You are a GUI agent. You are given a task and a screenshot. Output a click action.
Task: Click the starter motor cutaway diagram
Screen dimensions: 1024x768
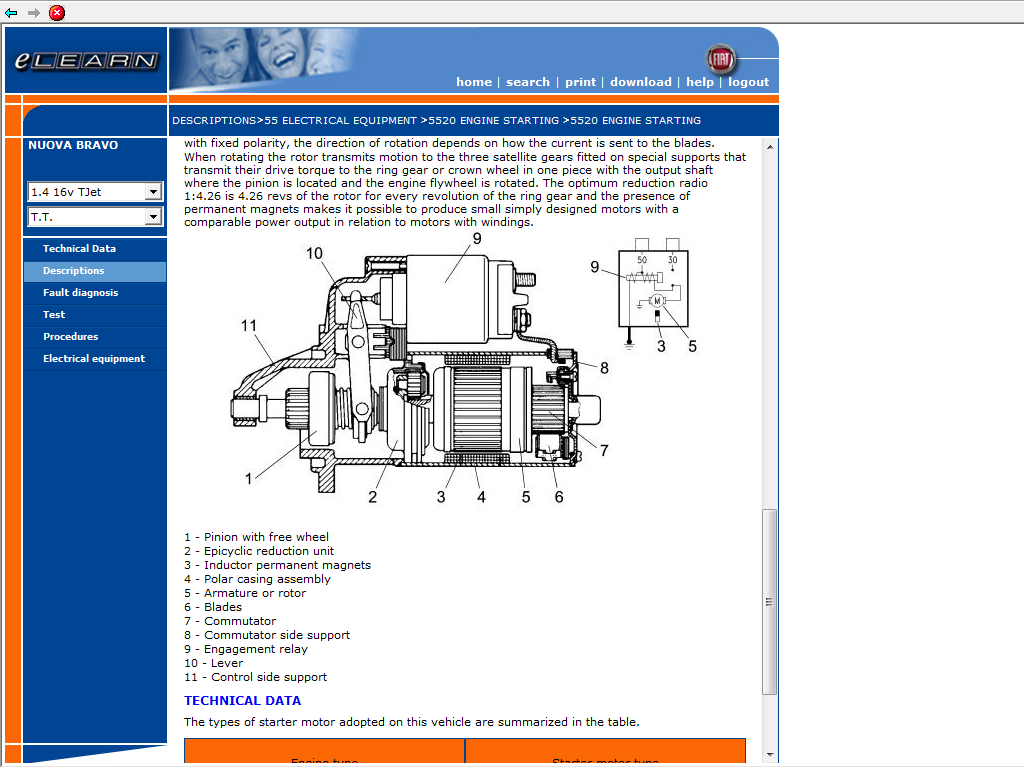(418, 369)
